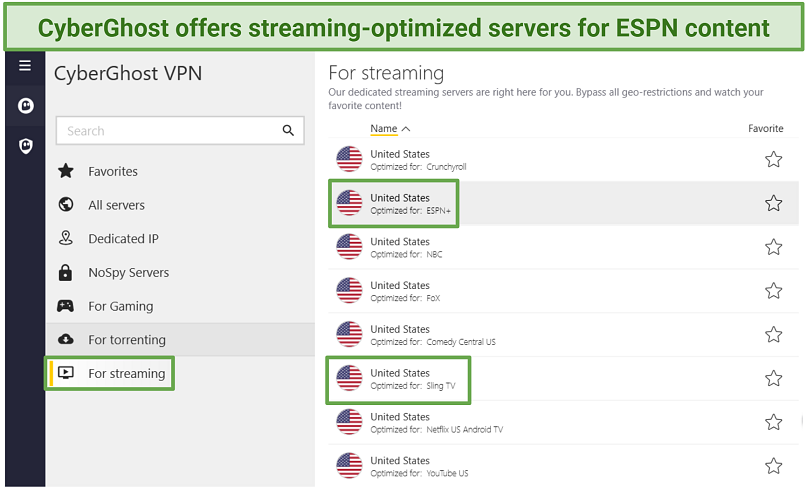Click the search magnifier icon
806x489 pixels.
point(288,131)
